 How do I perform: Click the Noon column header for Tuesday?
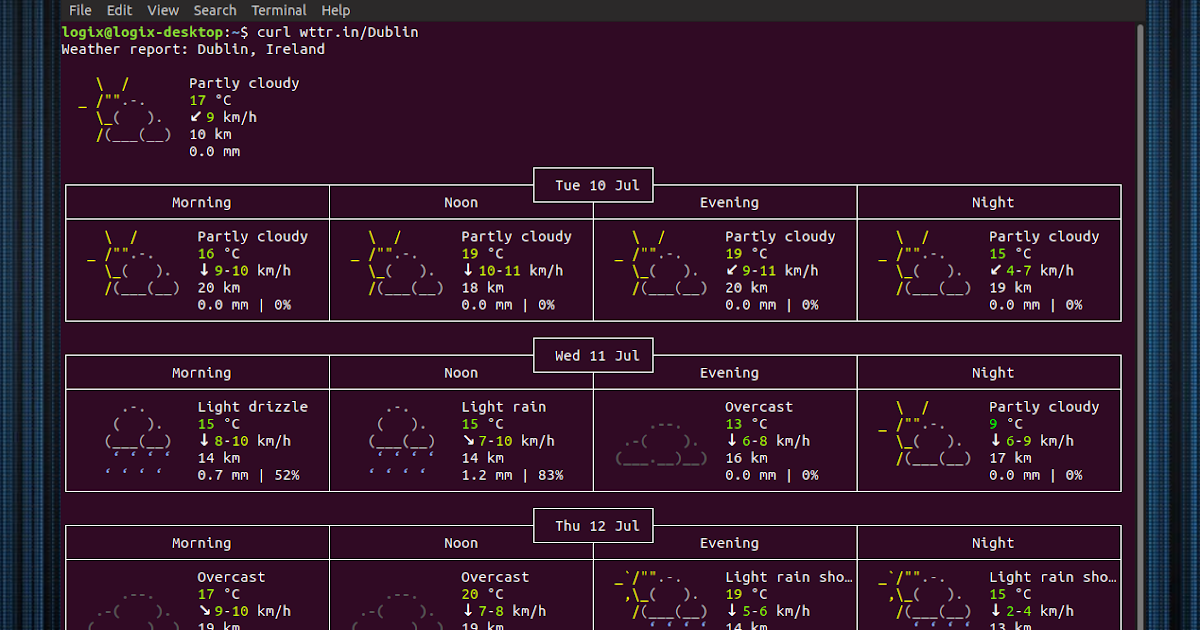pos(460,202)
